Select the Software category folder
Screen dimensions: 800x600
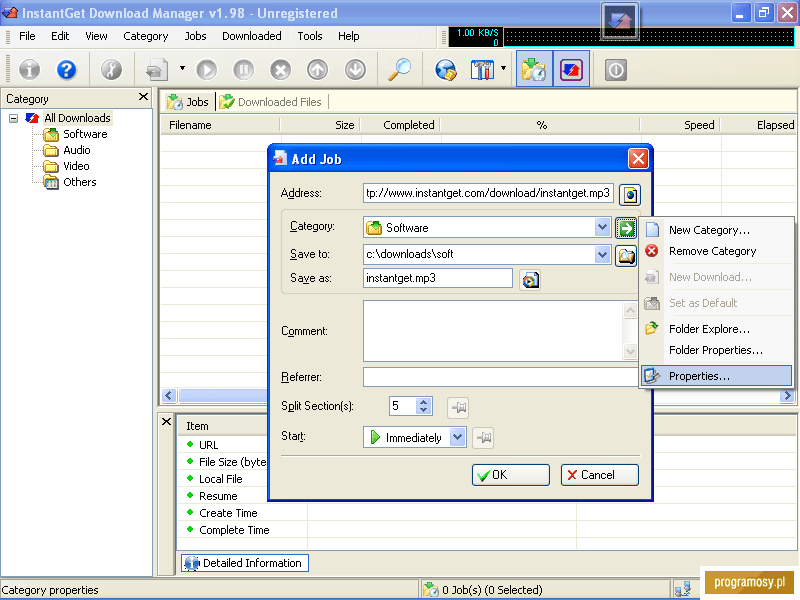[85, 134]
